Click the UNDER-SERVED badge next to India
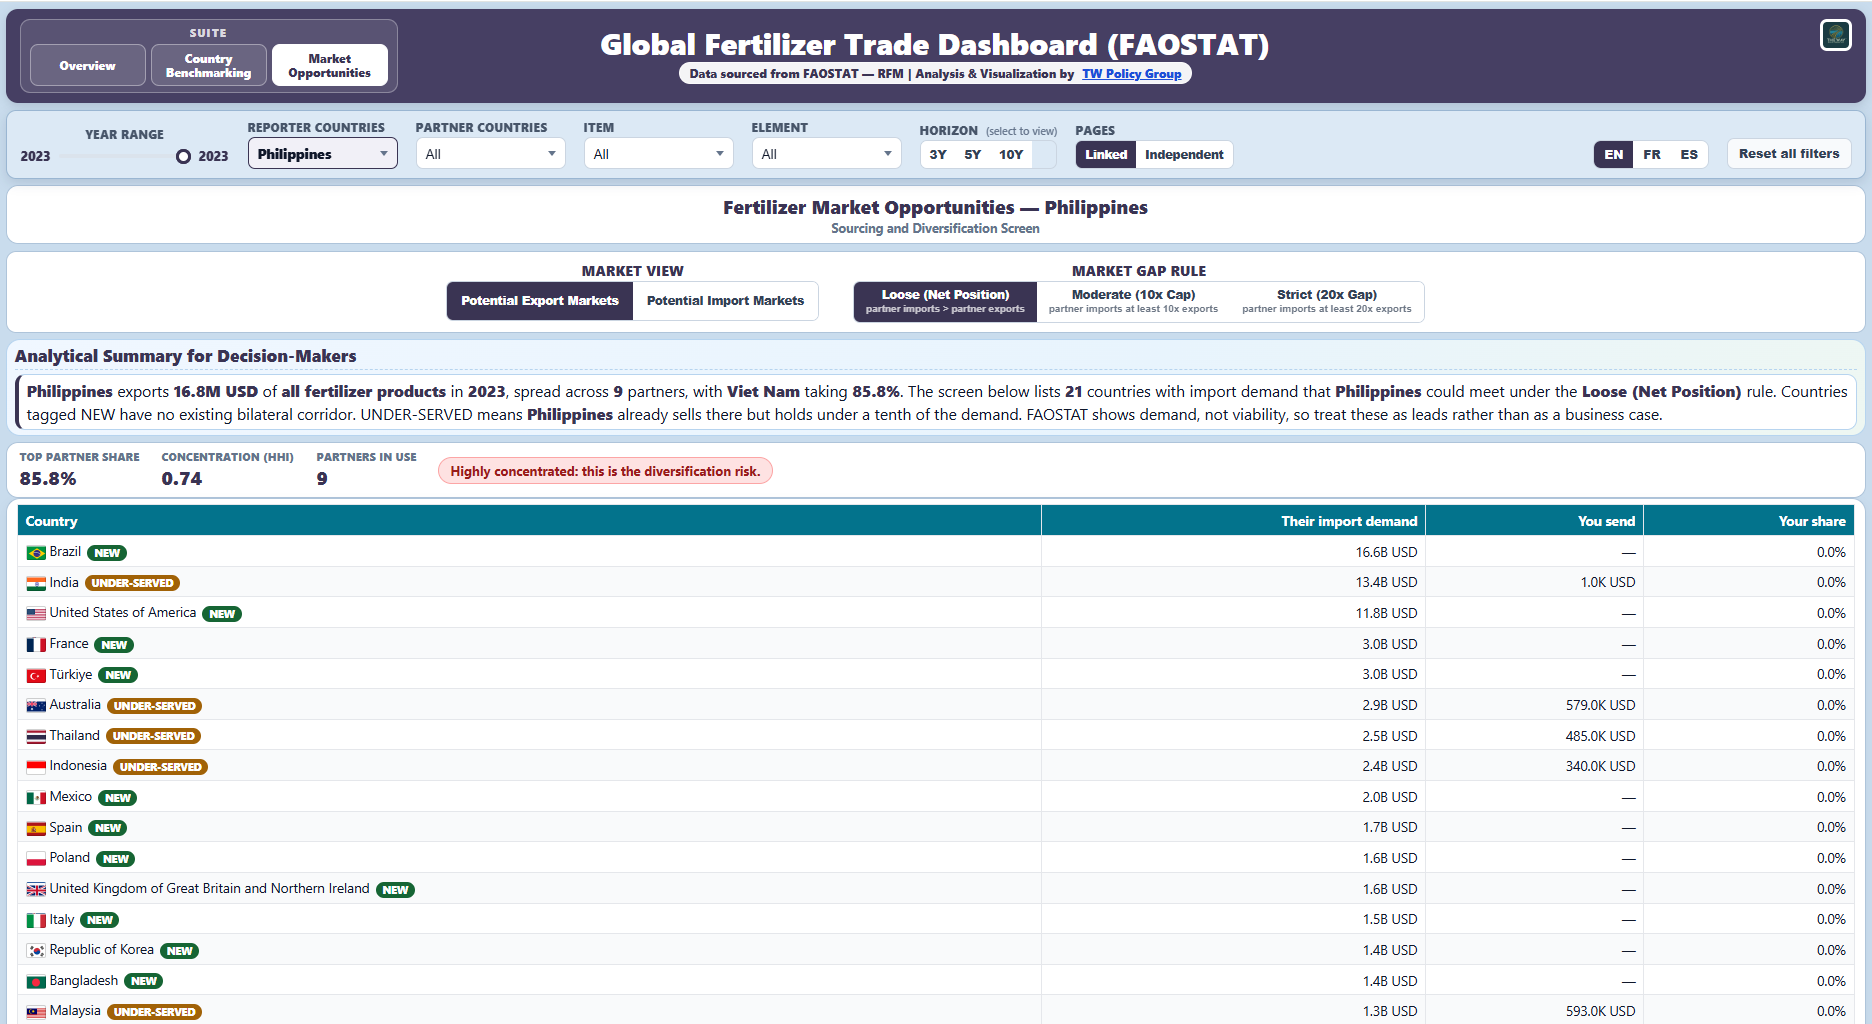The image size is (1872, 1024). pos(133,583)
